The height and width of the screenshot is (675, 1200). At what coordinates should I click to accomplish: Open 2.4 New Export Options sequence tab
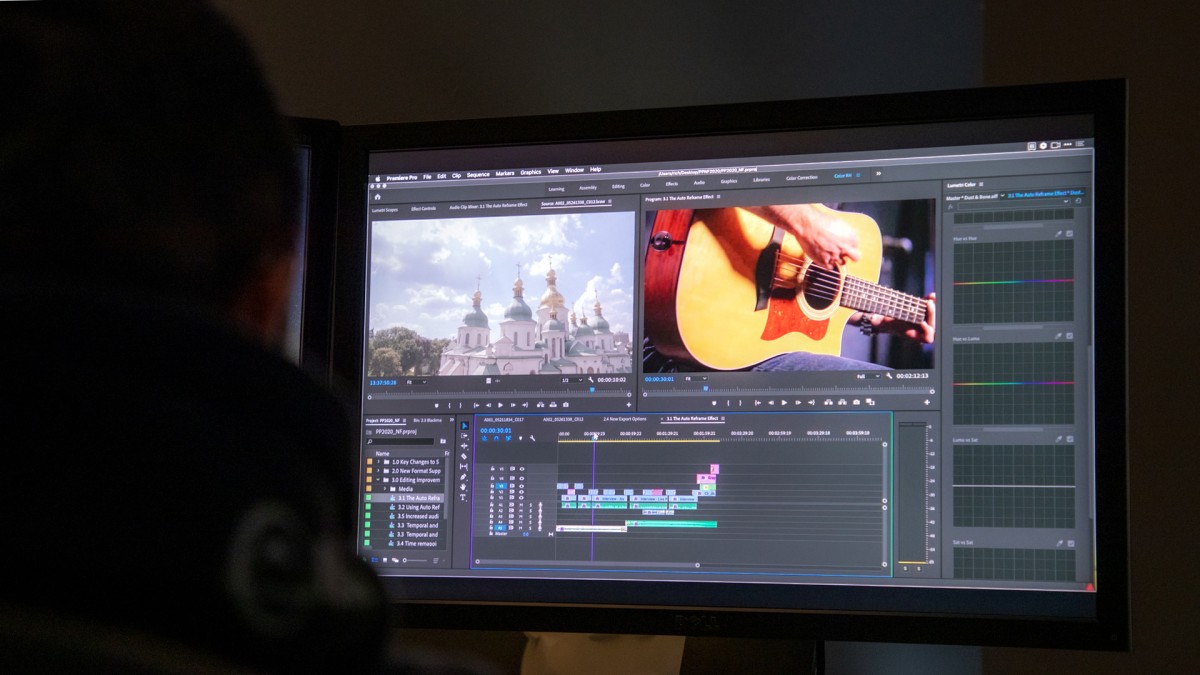tap(625, 419)
